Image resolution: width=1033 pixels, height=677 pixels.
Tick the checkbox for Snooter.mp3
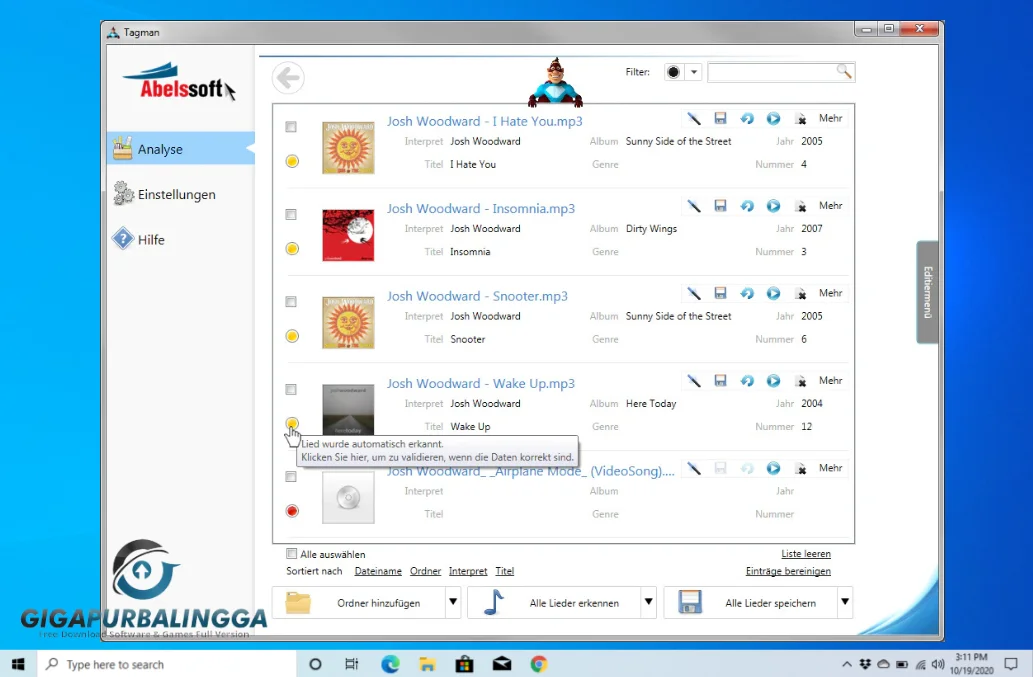point(291,302)
